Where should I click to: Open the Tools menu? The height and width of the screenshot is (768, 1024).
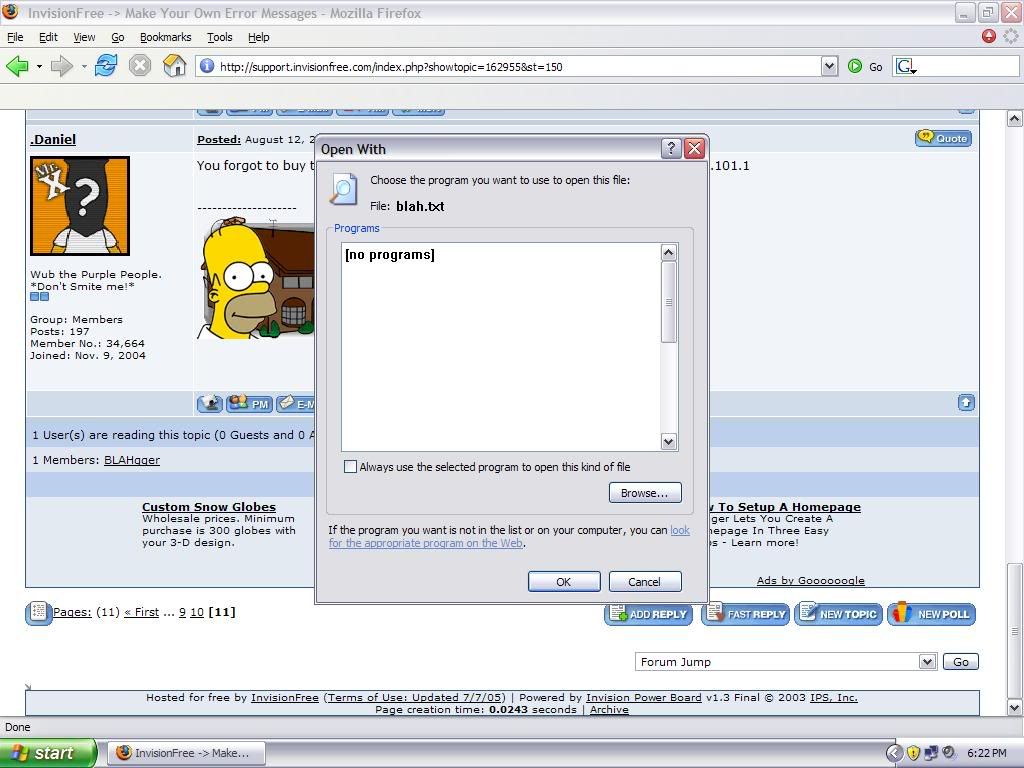(x=219, y=37)
